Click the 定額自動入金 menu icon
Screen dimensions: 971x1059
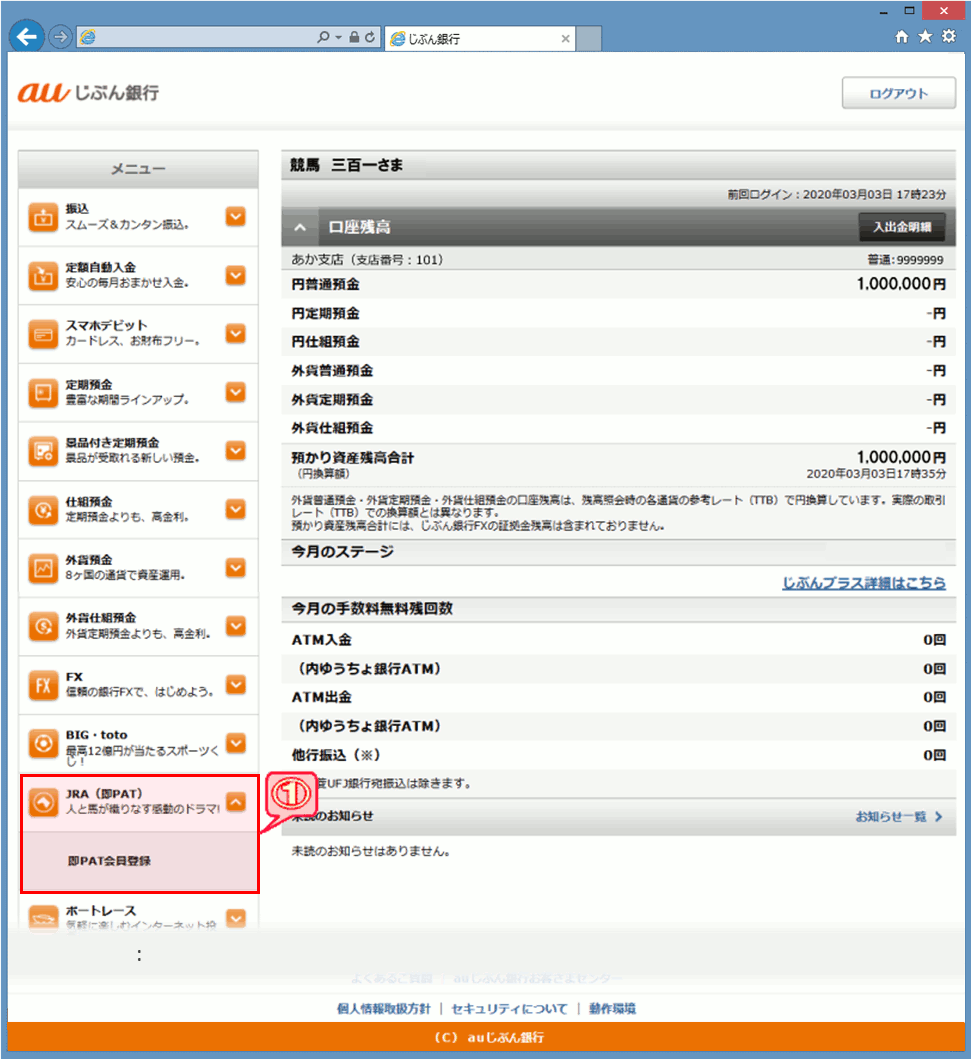[x=43, y=276]
